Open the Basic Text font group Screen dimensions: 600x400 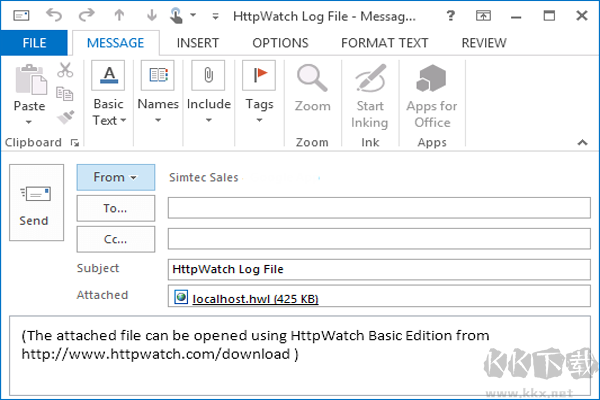109,94
